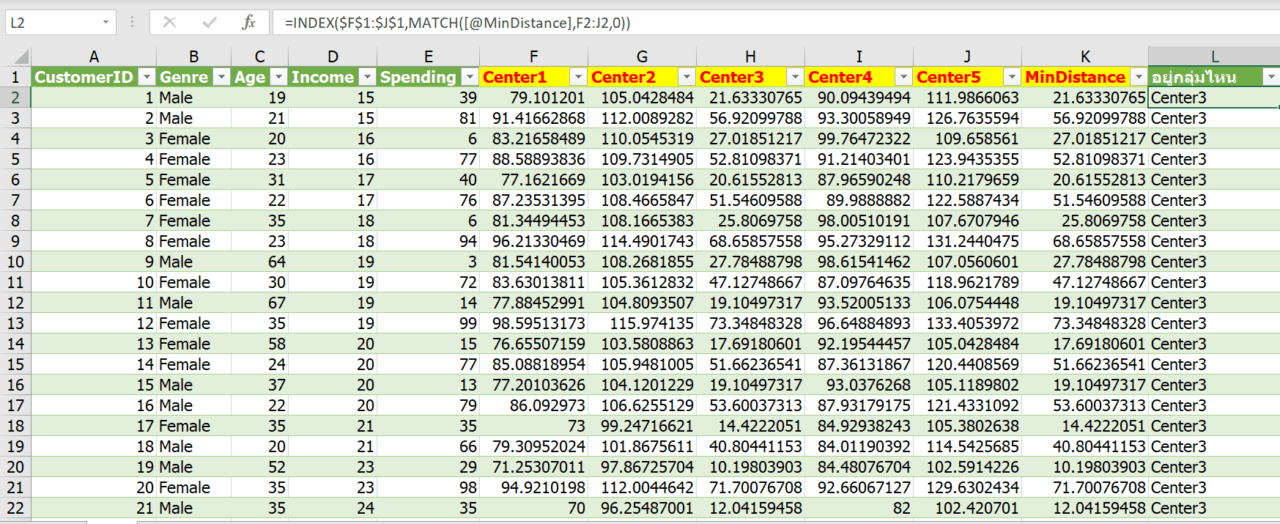
Task: Open the Name Box dropdown arrow
Action: point(106,22)
